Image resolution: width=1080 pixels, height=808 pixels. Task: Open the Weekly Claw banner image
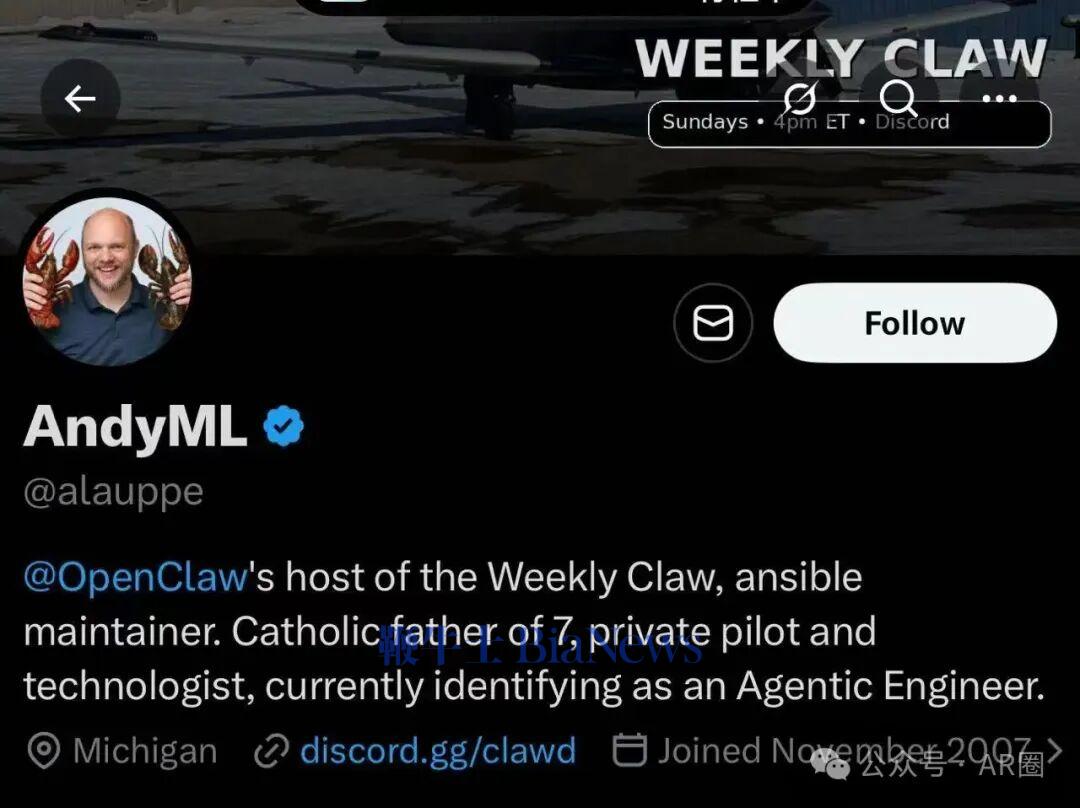(x=540, y=127)
